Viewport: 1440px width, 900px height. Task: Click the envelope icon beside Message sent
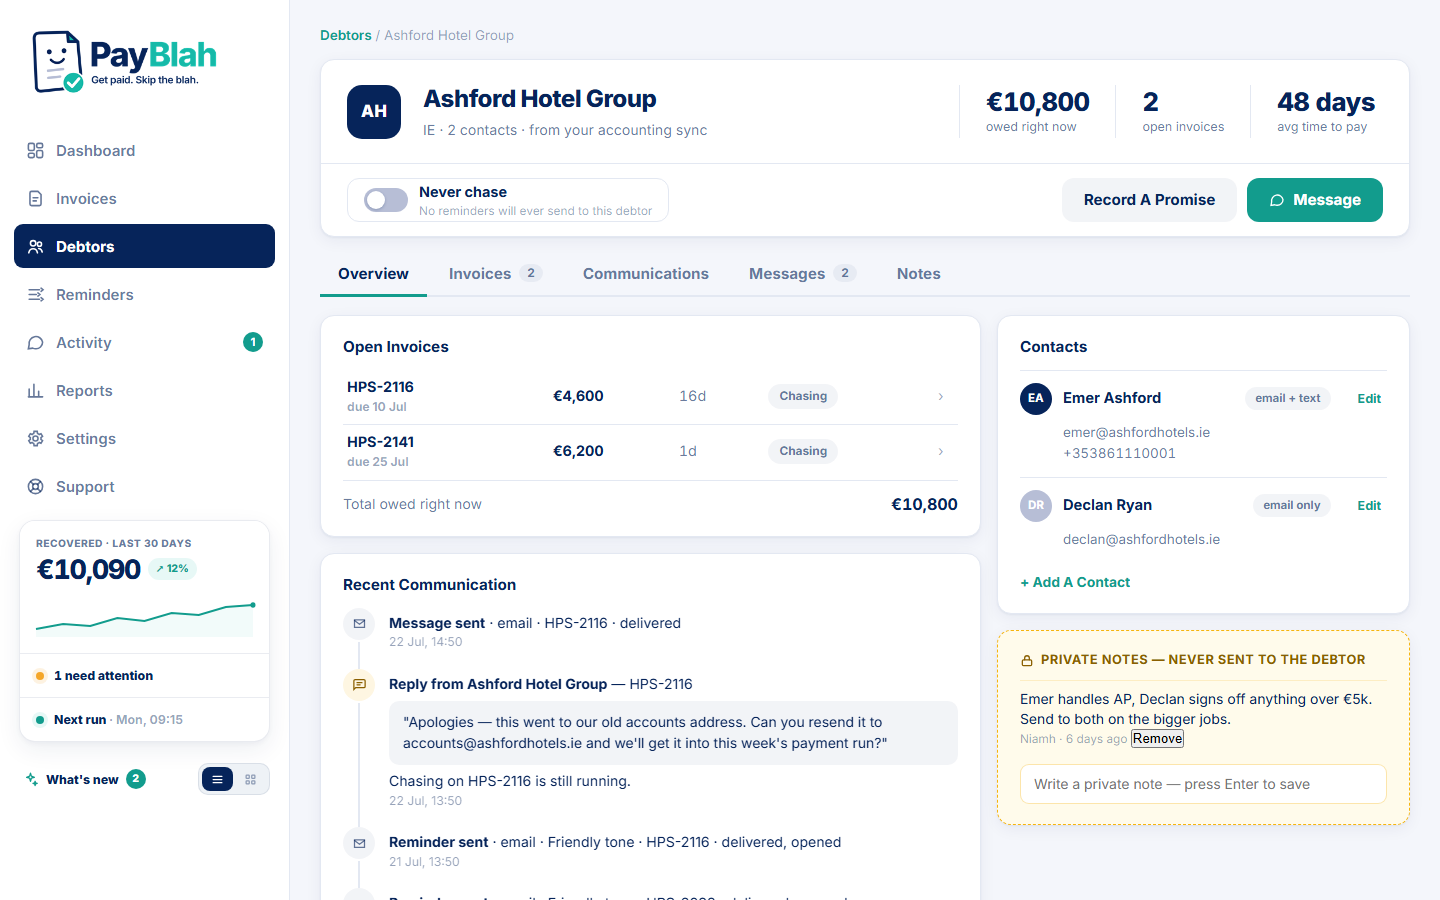pos(359,624)
